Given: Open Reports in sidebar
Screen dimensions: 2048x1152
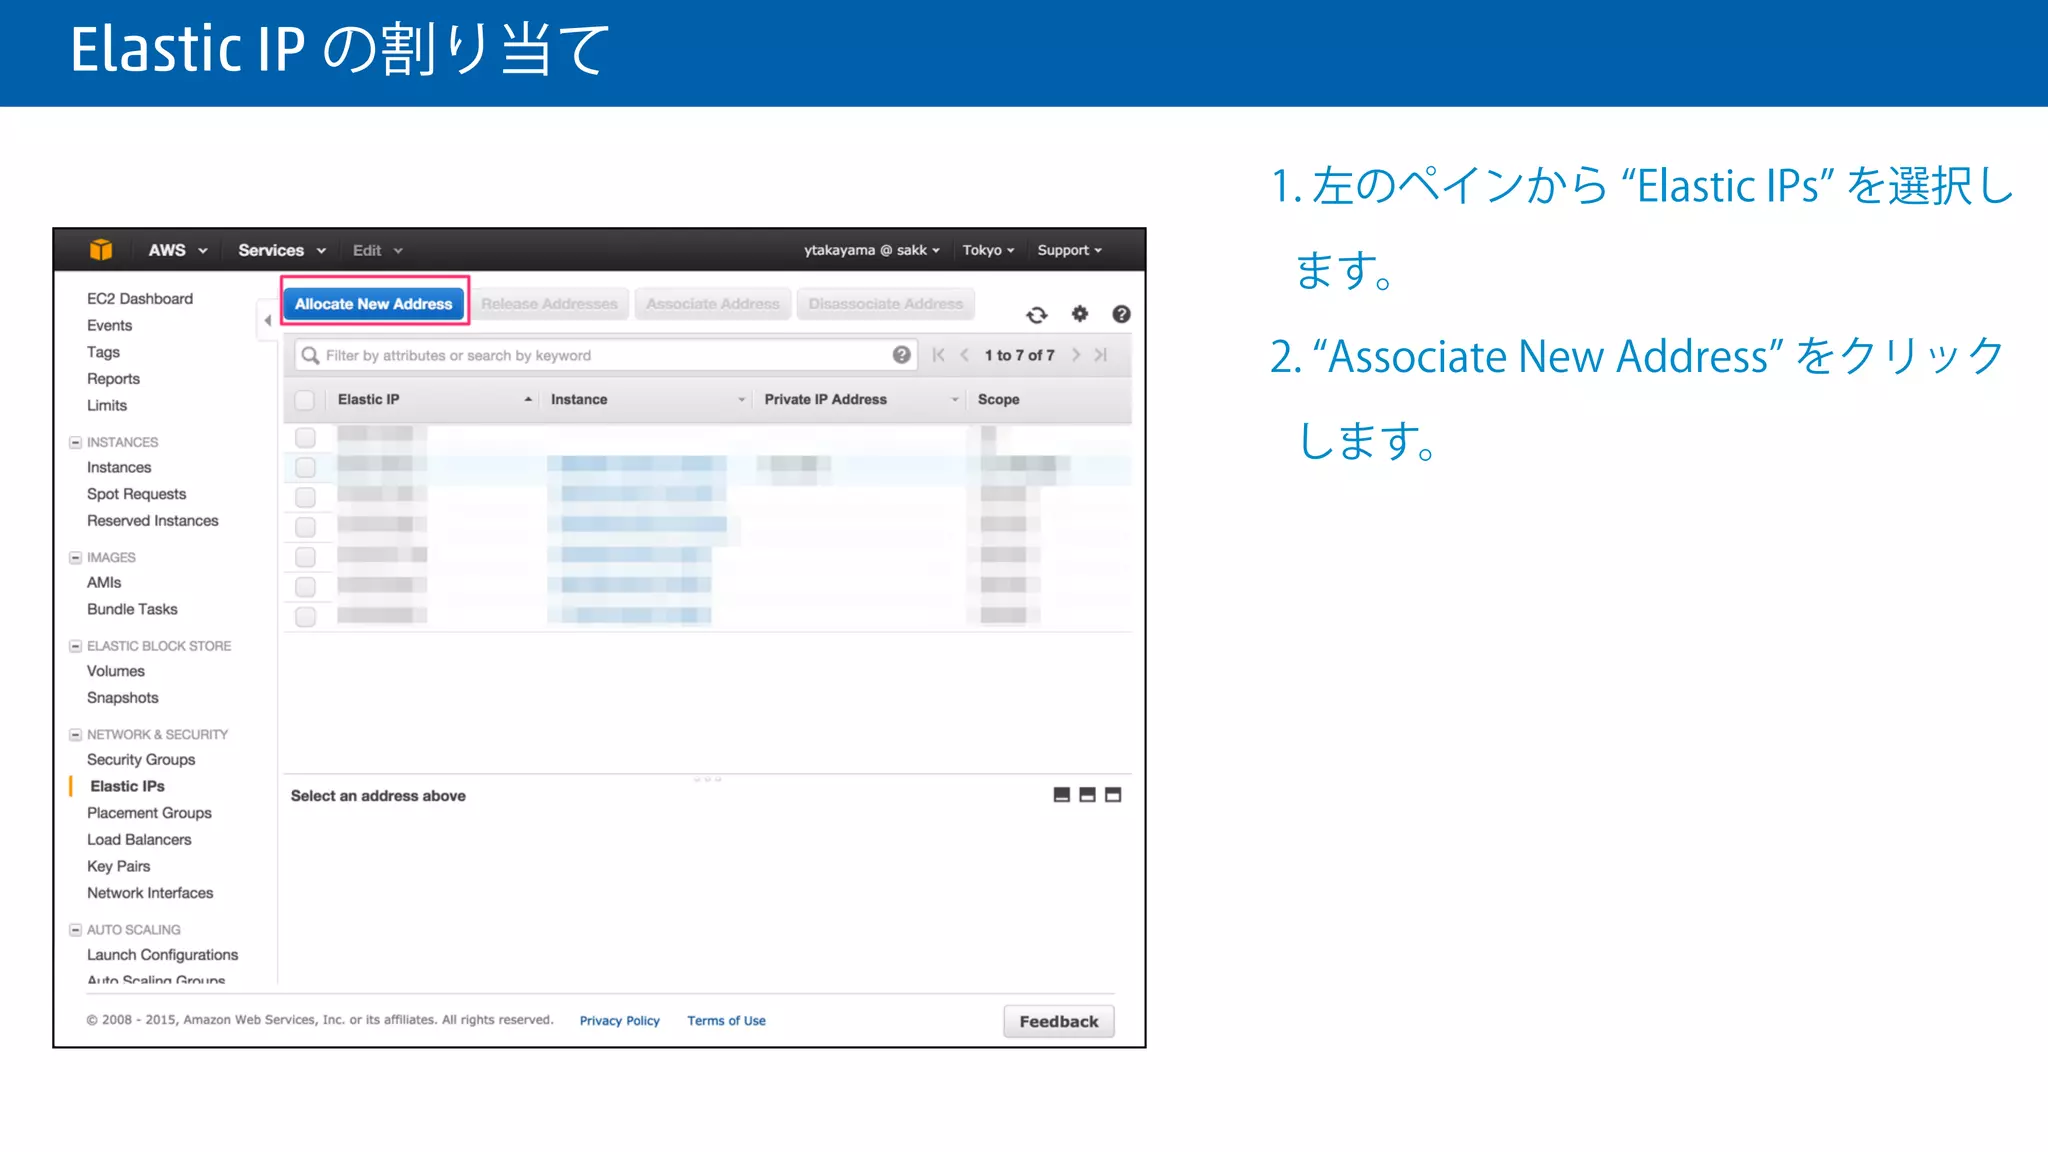Looking at the screenshot, I should pos(113,379).
